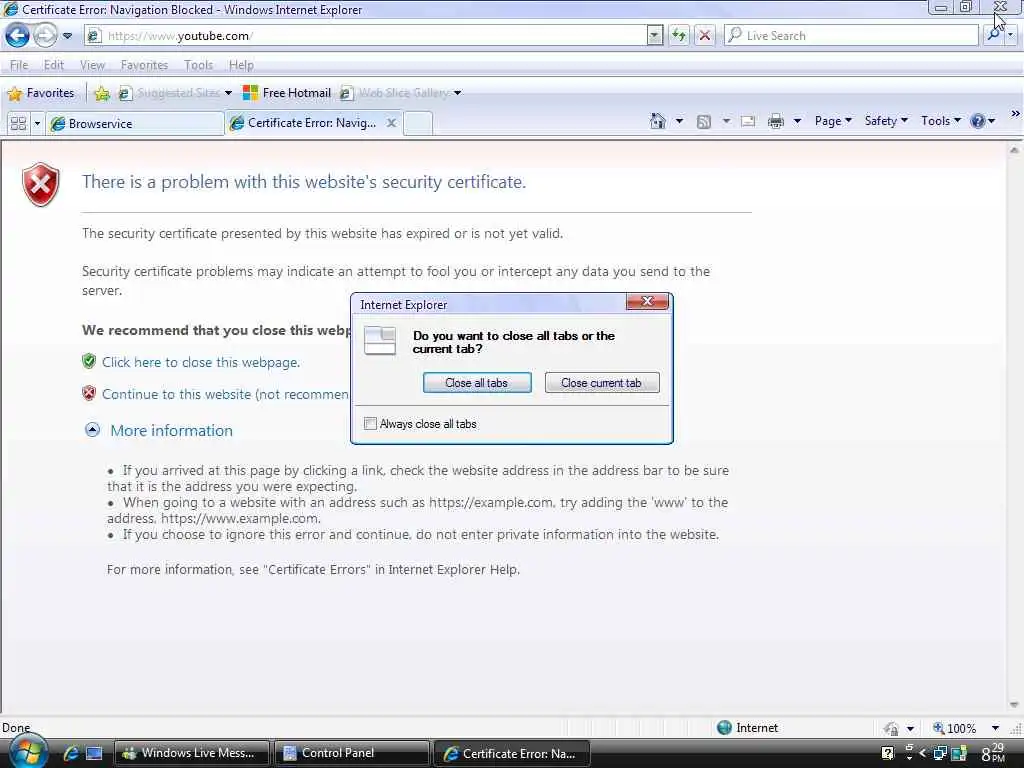
Task: Click the Internet zone globe icon
Action: pos(724,728)
